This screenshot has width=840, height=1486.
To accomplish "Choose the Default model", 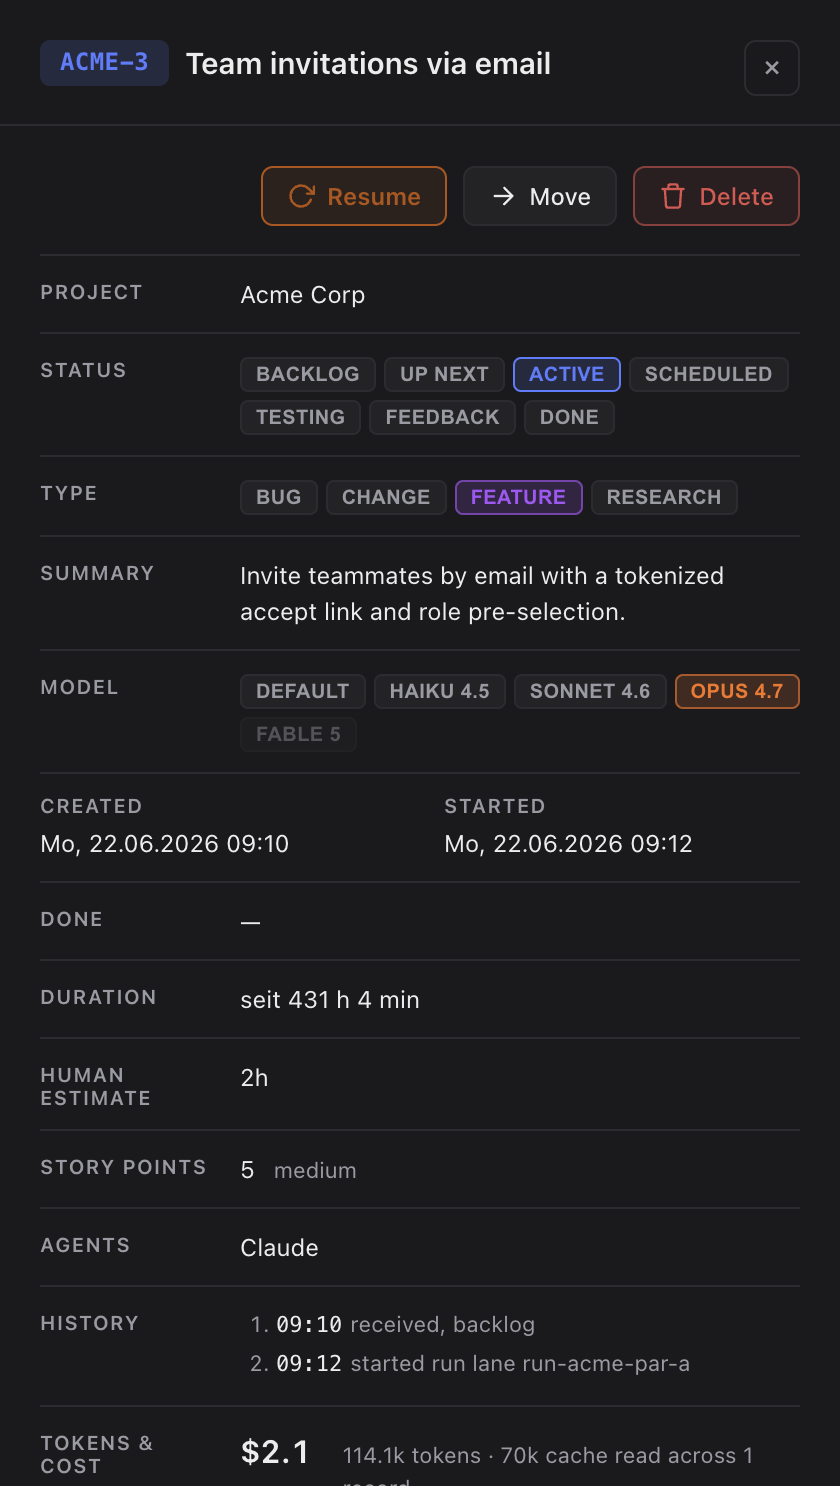I will [x=303, y=691].
